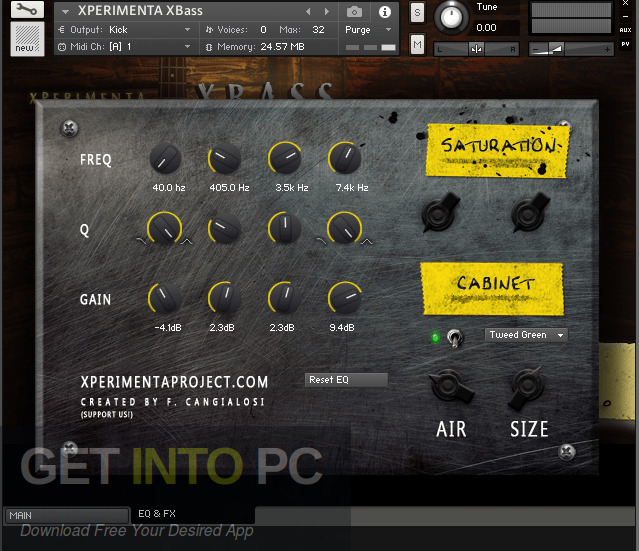Click the -4.1dB gain knob
The image size is (639, 551).
tap(165, 298)
